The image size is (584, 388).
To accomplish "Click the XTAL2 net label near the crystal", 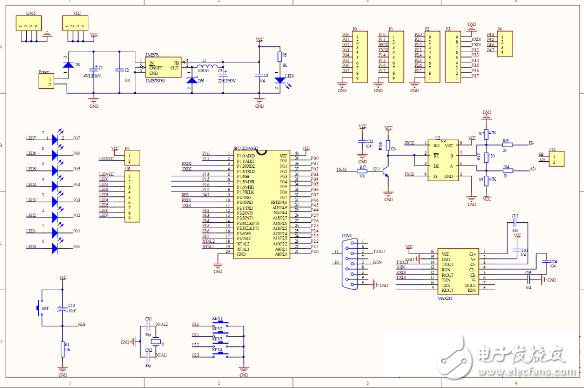I will pos(162,324).
